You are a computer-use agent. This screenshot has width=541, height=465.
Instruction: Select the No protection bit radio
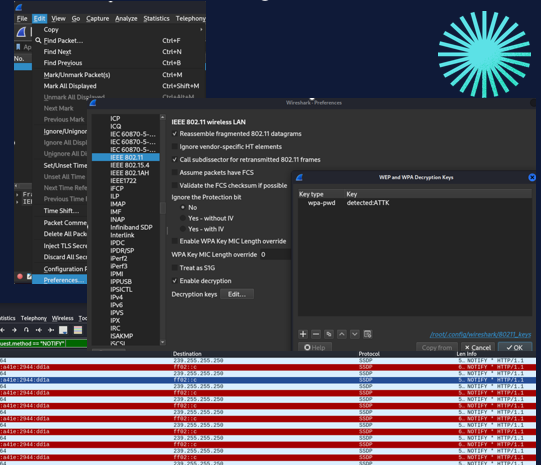click(x=183, y=207)
